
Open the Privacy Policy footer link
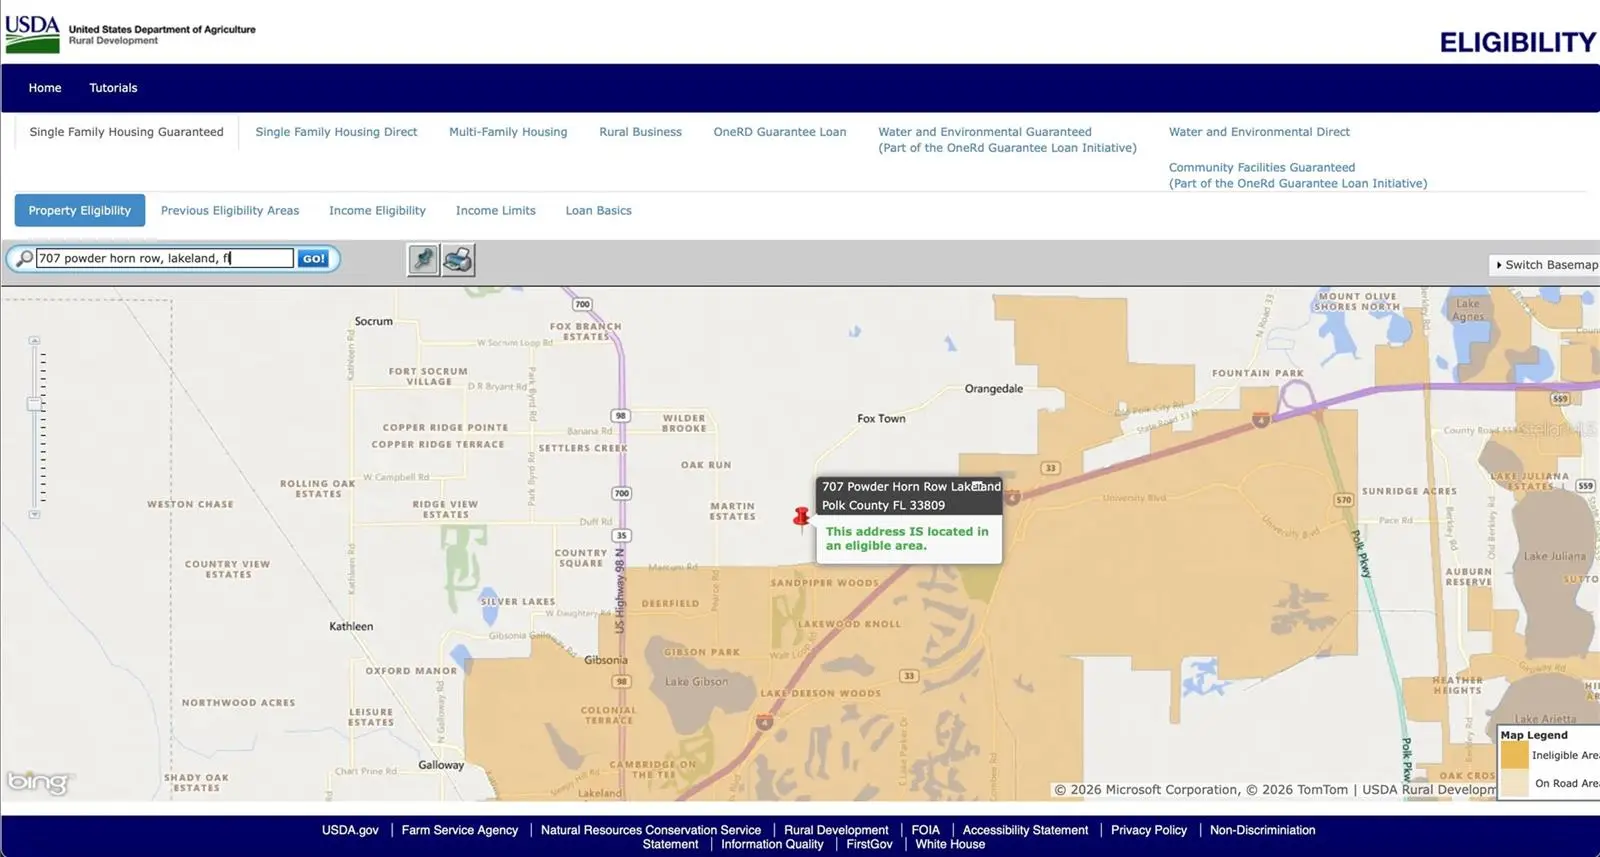click(x=1149, y=830)
